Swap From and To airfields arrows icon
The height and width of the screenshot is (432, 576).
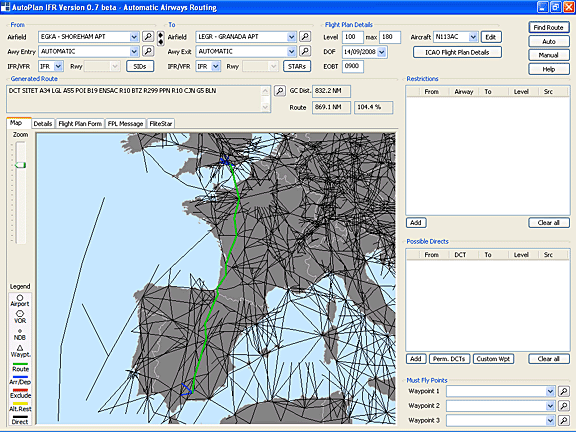pyautogui.click(x=161, y=39)
